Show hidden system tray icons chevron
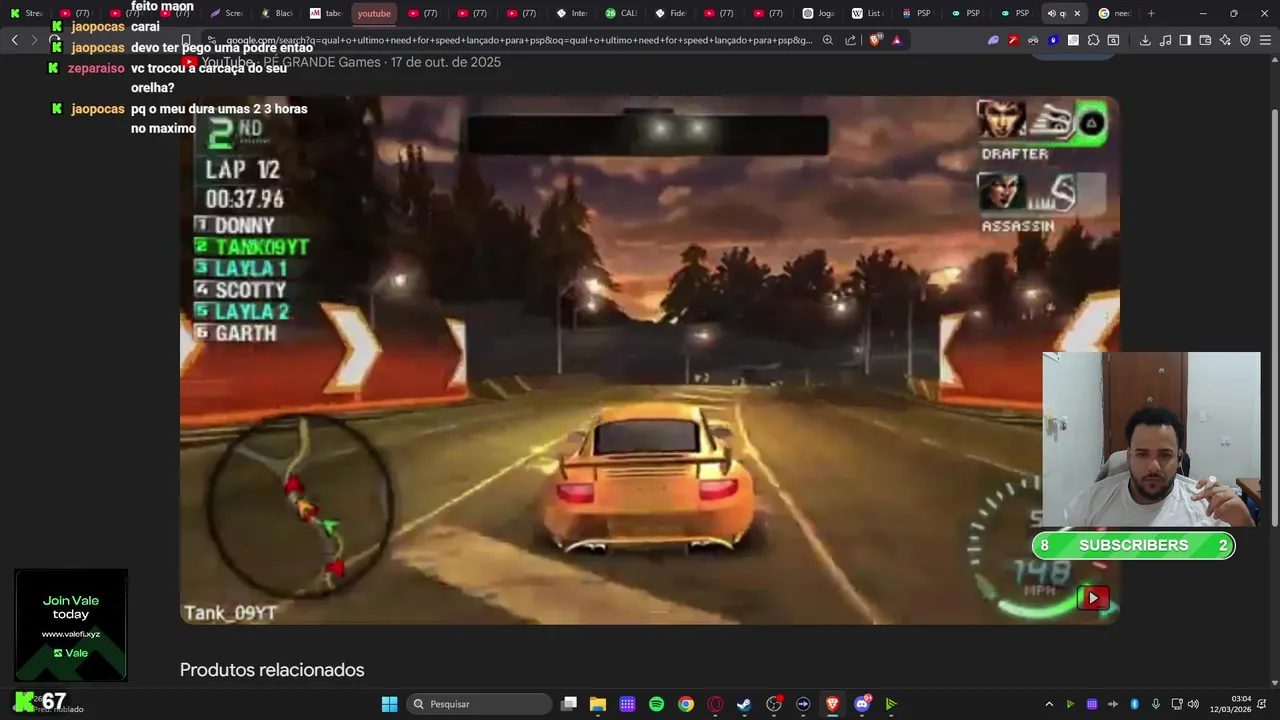The image size is (1280, 720). click(1049, 704)
